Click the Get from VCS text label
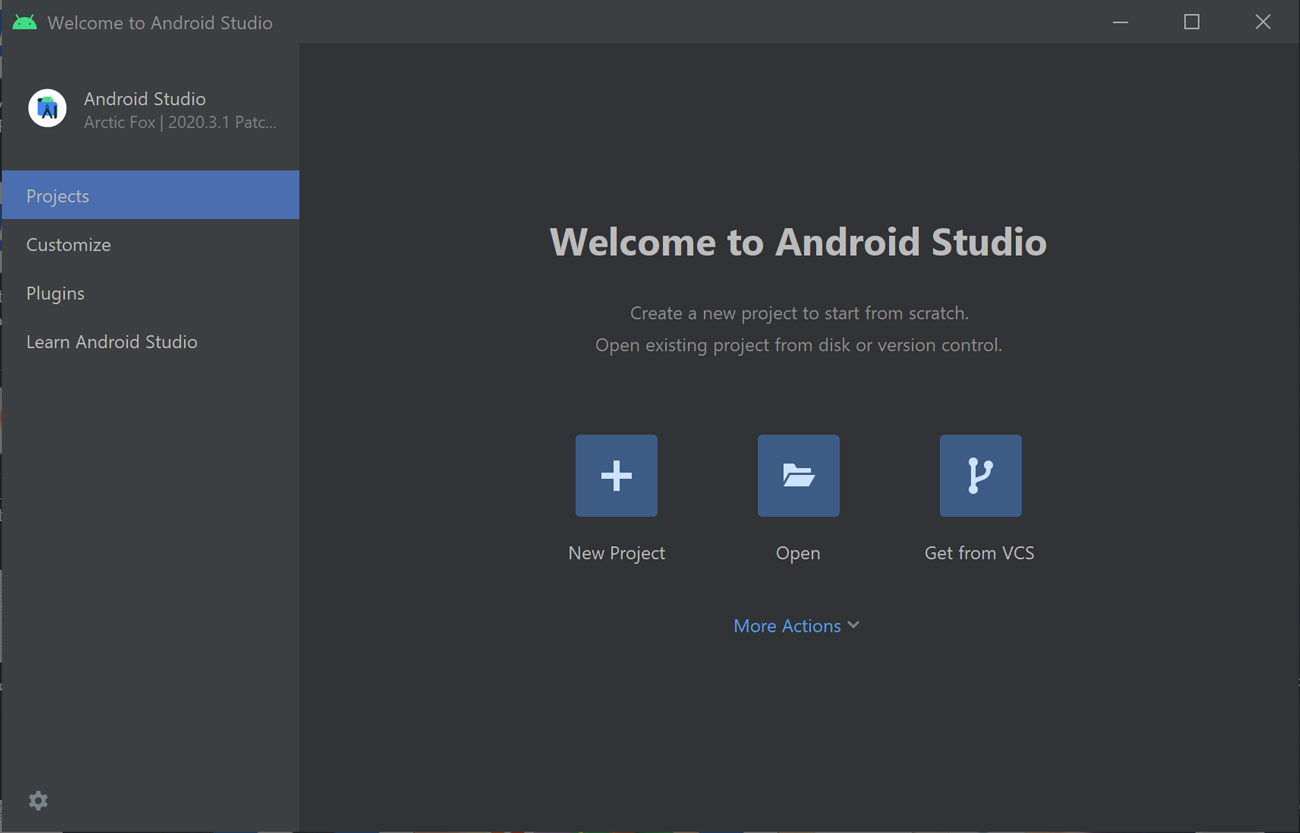The width and height of the screenshot is (1300, 833). pyautogui.click(x=980, y=552)
